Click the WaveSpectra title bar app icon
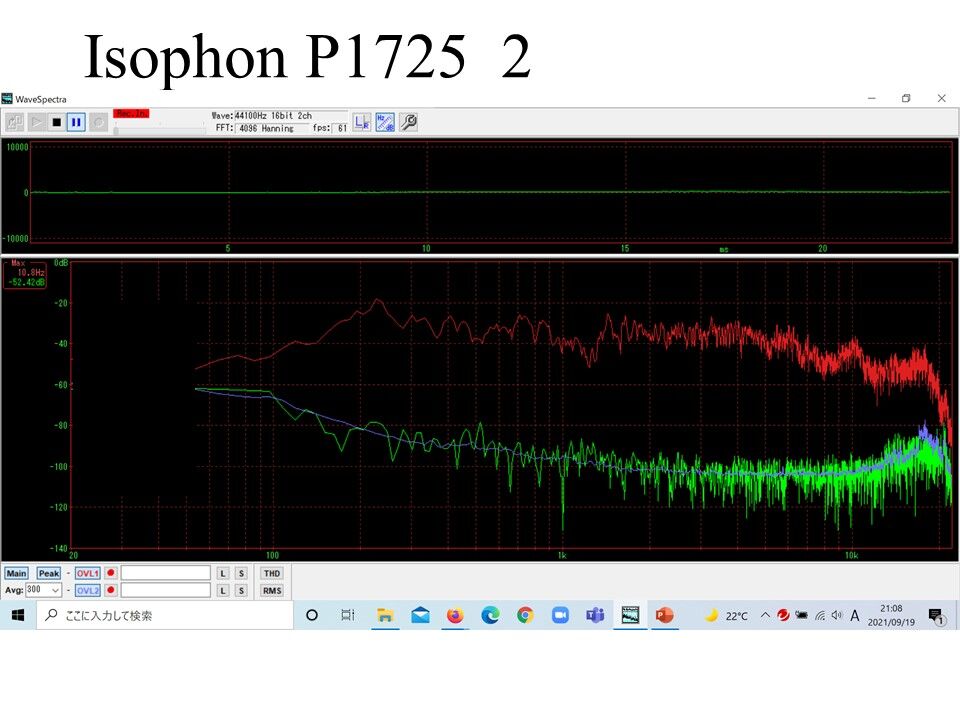The height and width of the screenshot is (720, 960). [7, 99]
